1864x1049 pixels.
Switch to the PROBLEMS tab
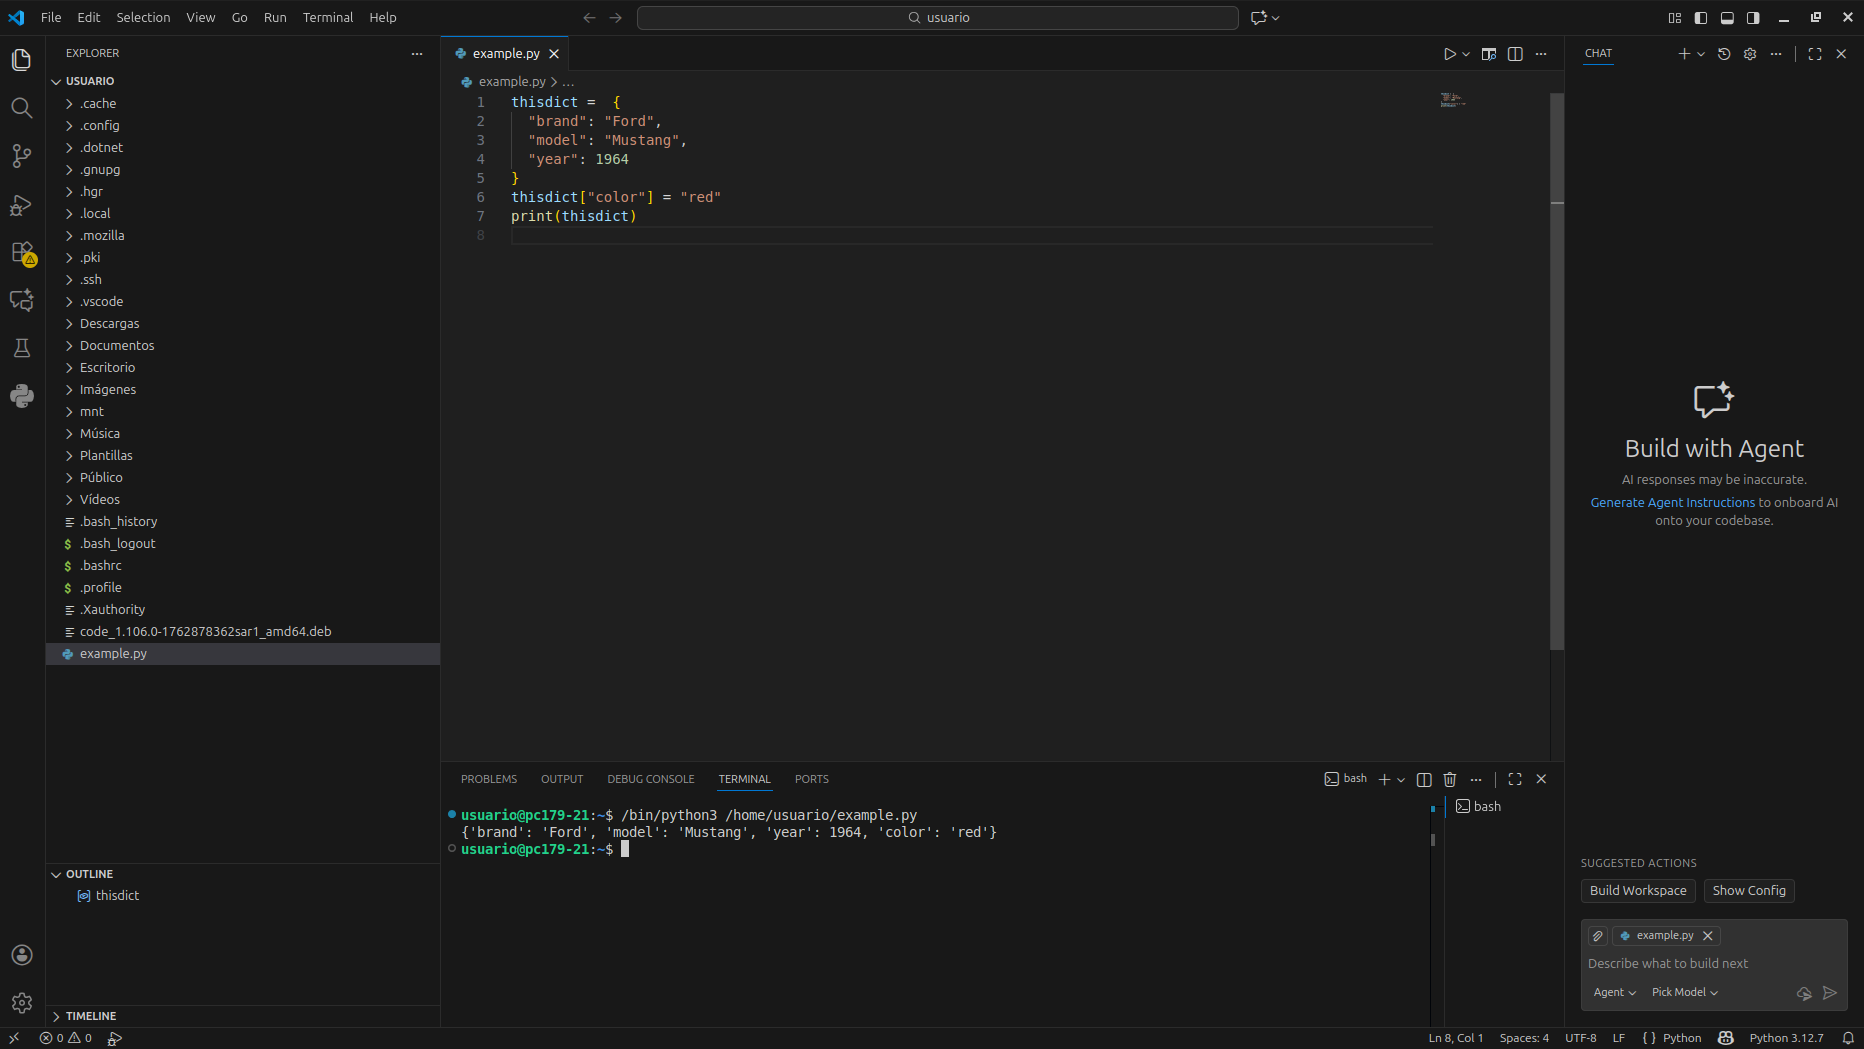(x=488, y=779)
